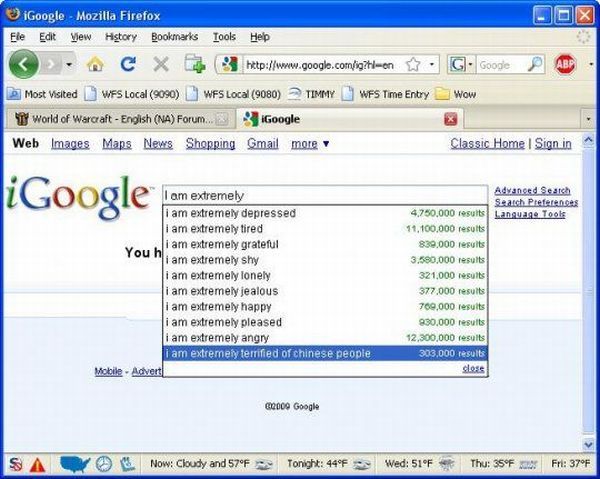Close the iGoogle tab
This screenshot has width=600, height=479.
[x=451, y=119]
